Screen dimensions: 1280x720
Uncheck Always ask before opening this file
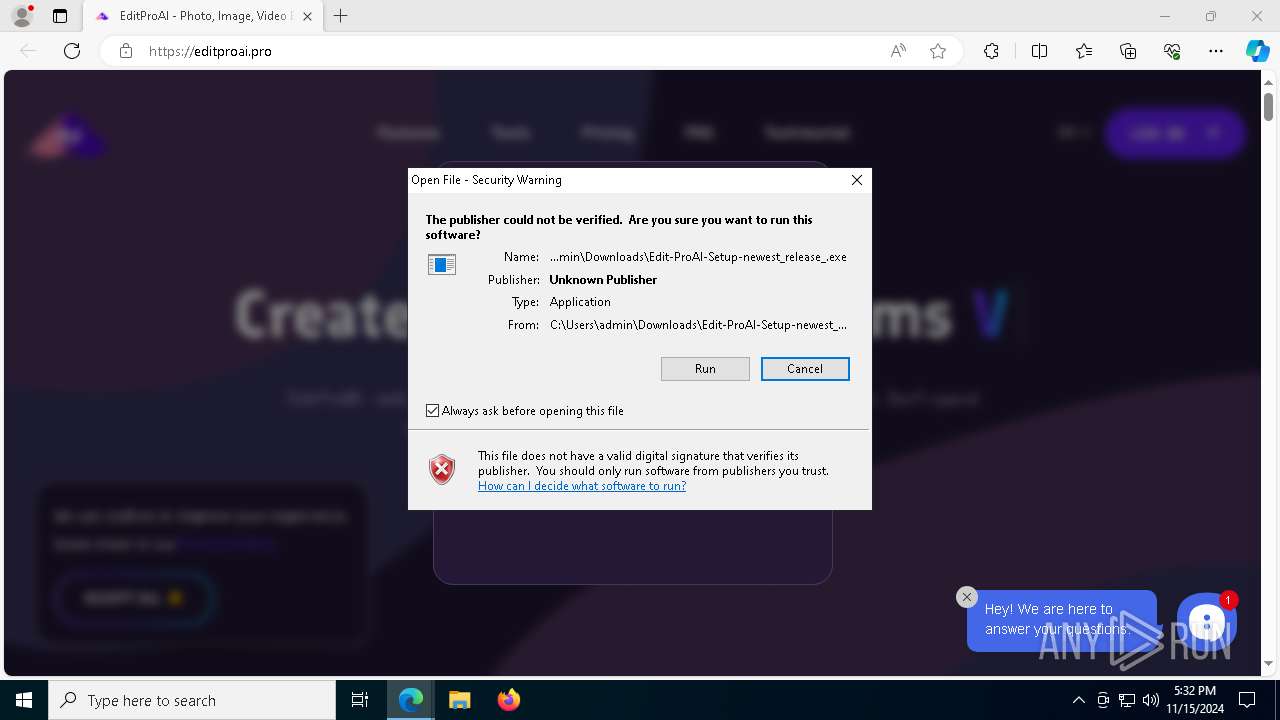coord(433,411)
